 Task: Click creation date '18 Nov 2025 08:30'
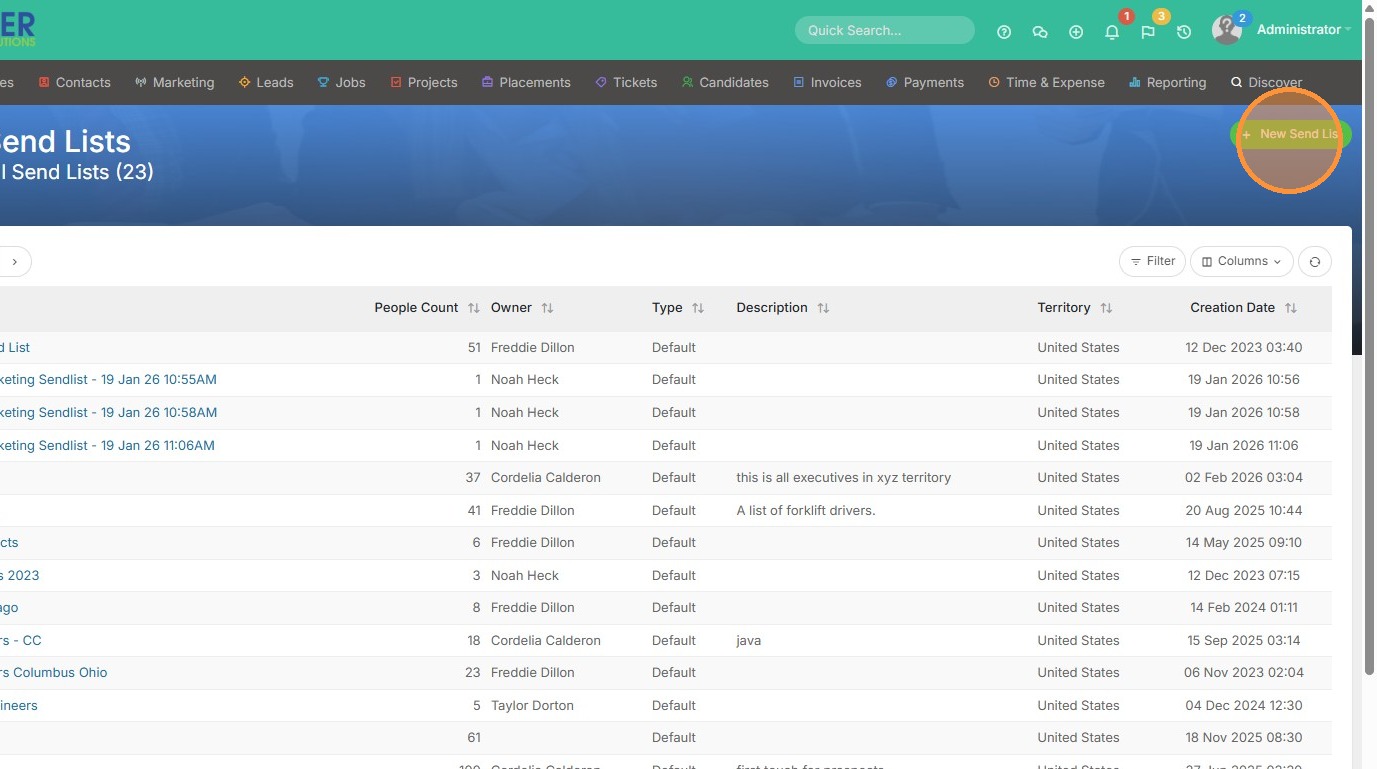point(1244,738)
